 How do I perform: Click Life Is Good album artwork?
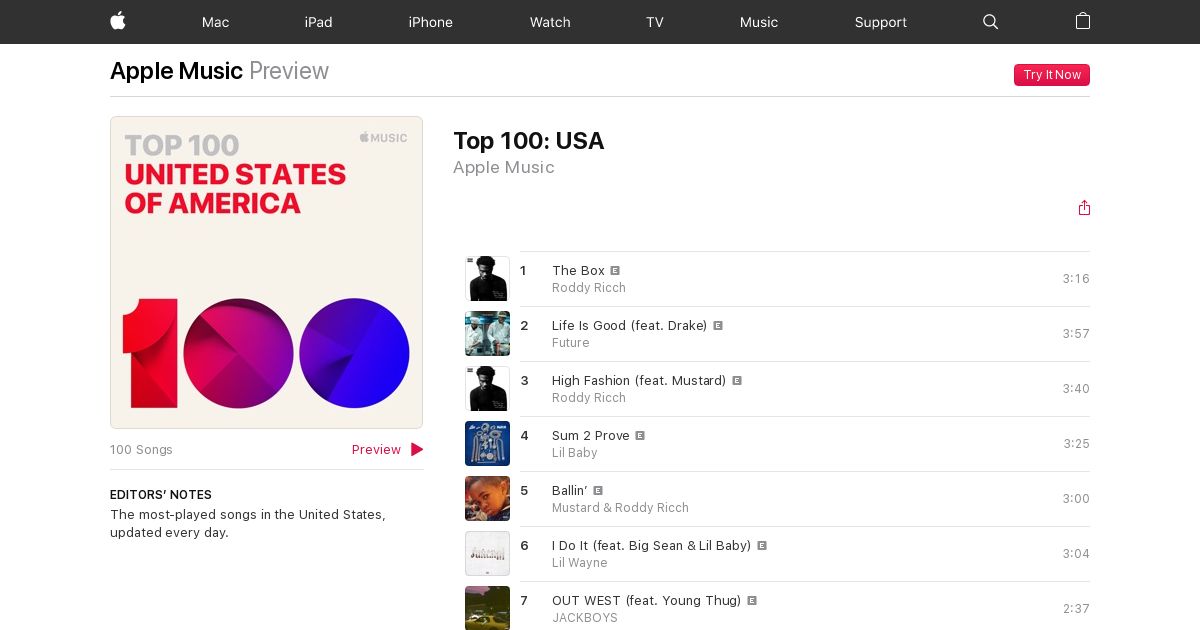487,334
